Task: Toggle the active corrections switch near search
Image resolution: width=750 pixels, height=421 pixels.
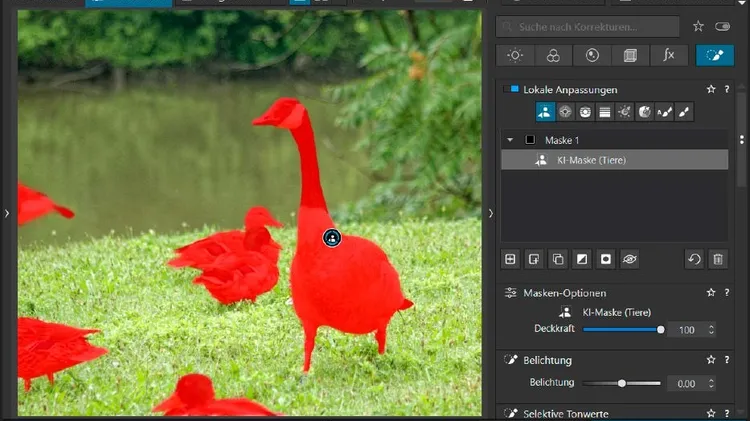Action: 723,27
